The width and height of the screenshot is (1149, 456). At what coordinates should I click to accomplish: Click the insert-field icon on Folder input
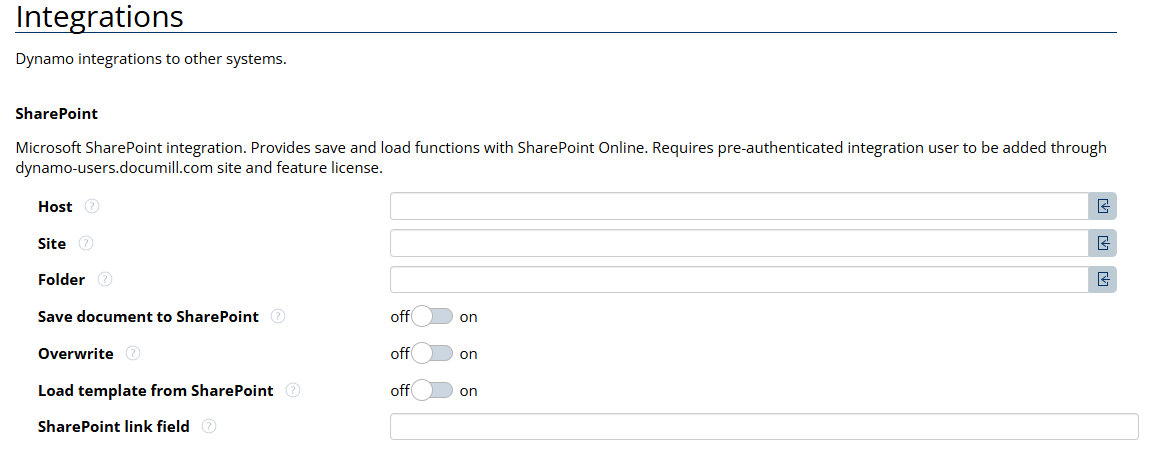click(1103, 280)
